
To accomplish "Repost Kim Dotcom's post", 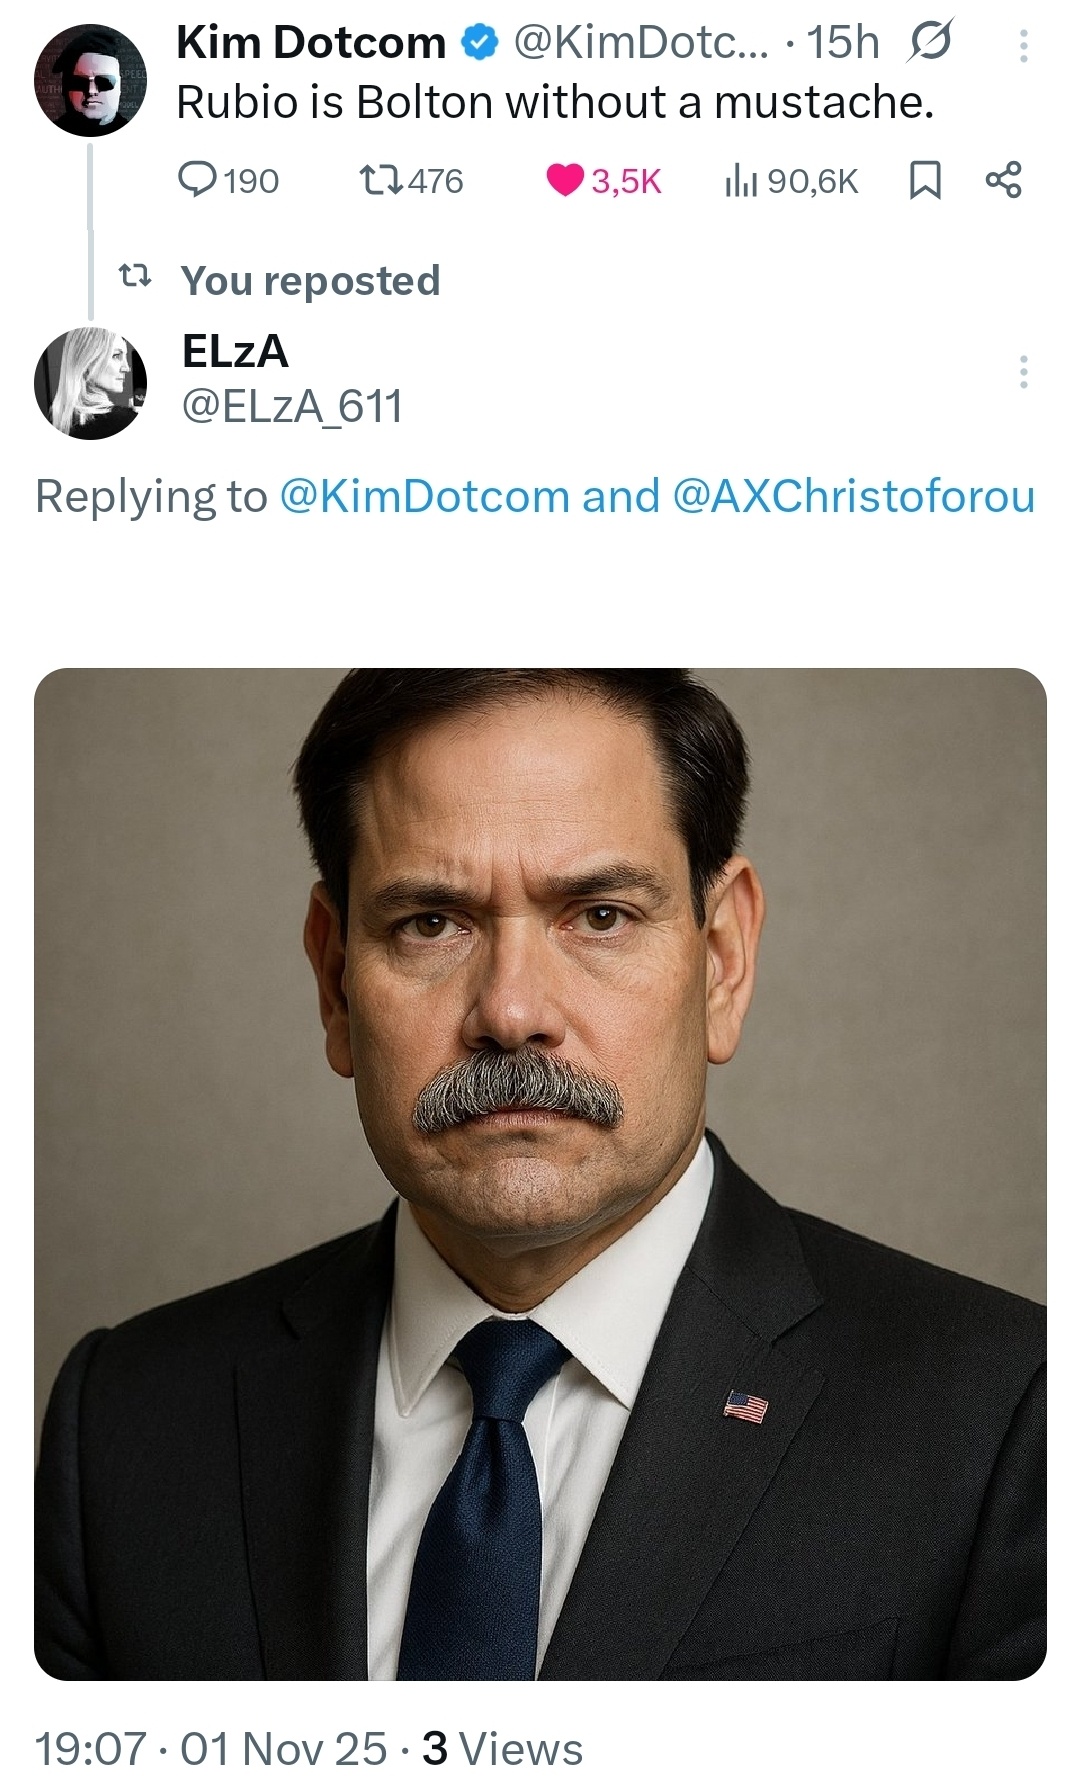I will pos(381,180).
